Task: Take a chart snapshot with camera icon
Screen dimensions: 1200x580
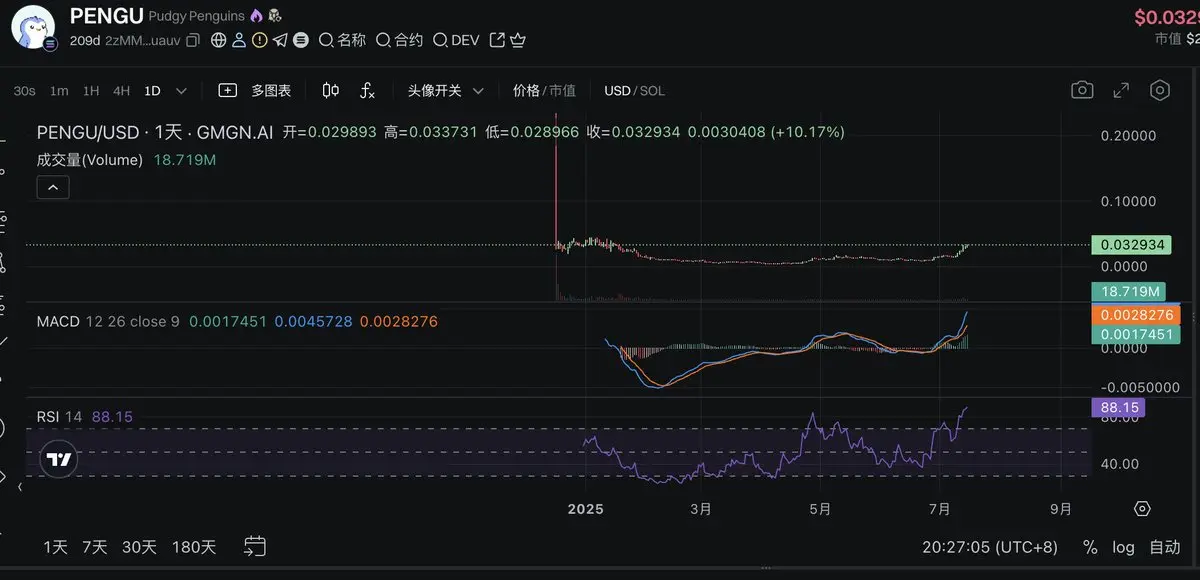Action: (1082, 91)
